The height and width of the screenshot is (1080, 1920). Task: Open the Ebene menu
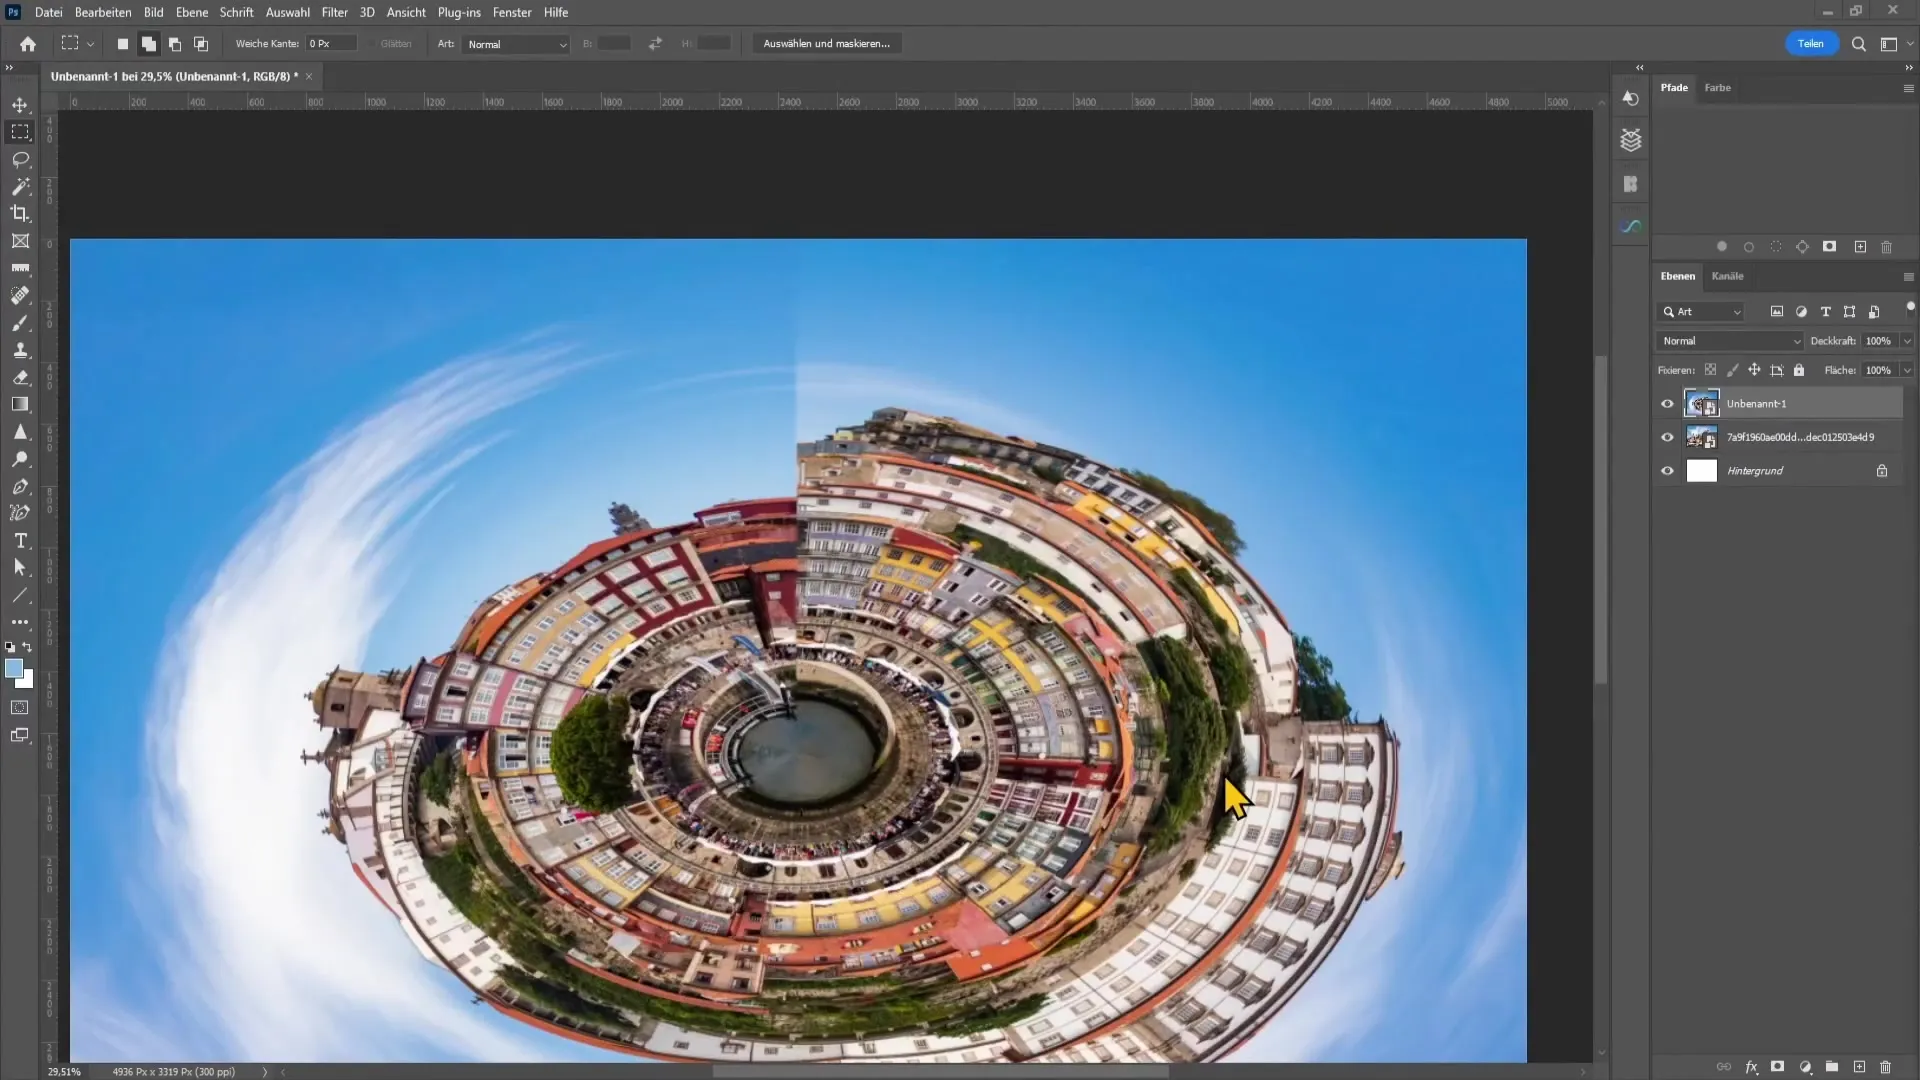click(x=192, y=12)
